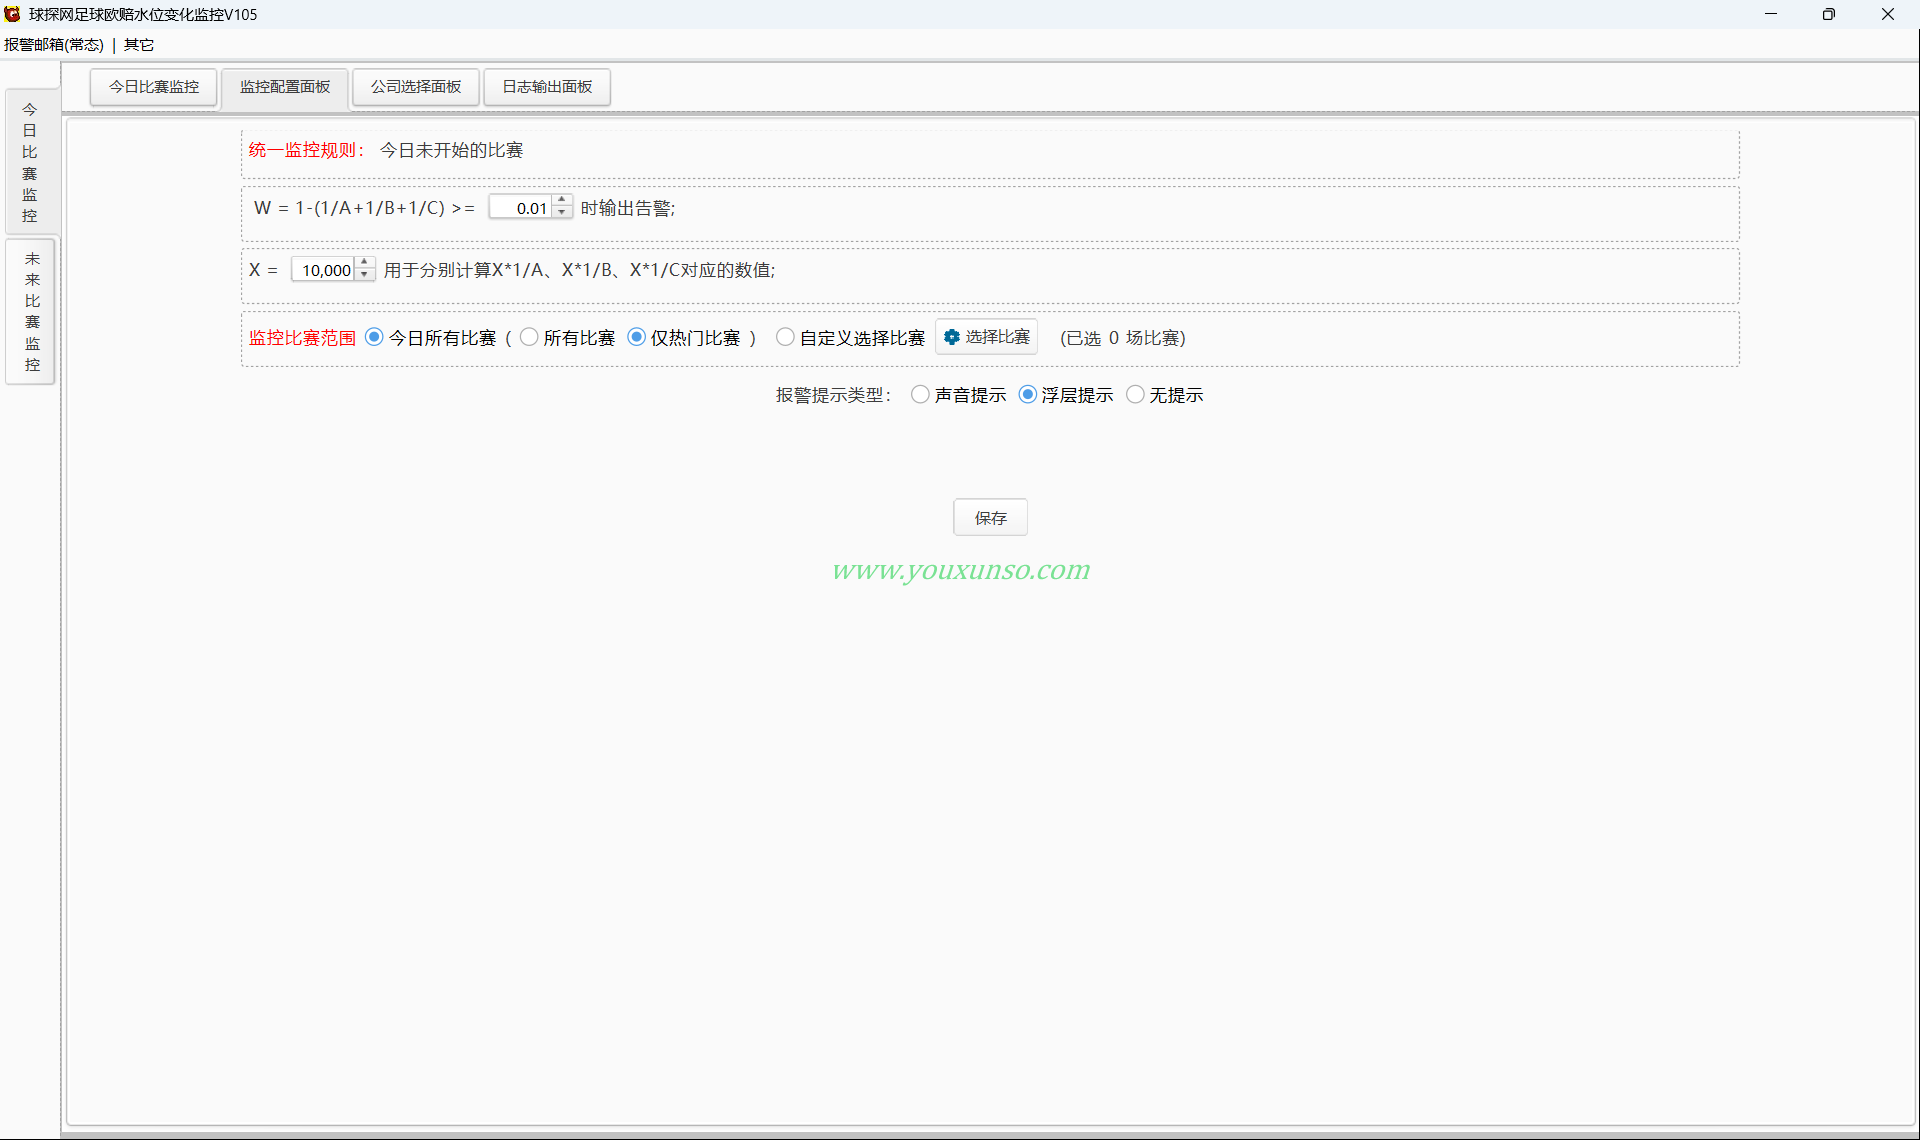
Task: Enable 声音提示 alert type
Action: click(920, 394)
